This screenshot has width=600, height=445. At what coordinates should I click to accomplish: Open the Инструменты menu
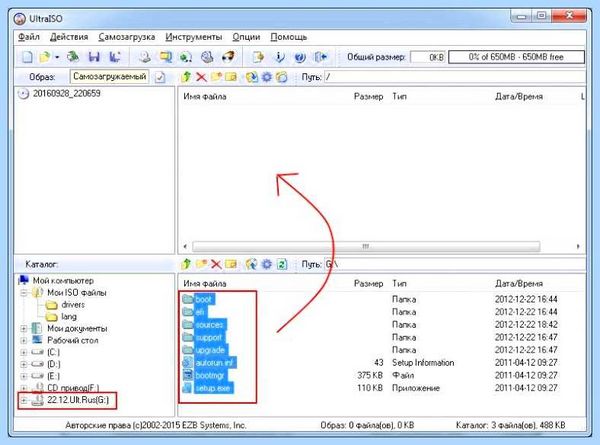click(x=194, y=37)
